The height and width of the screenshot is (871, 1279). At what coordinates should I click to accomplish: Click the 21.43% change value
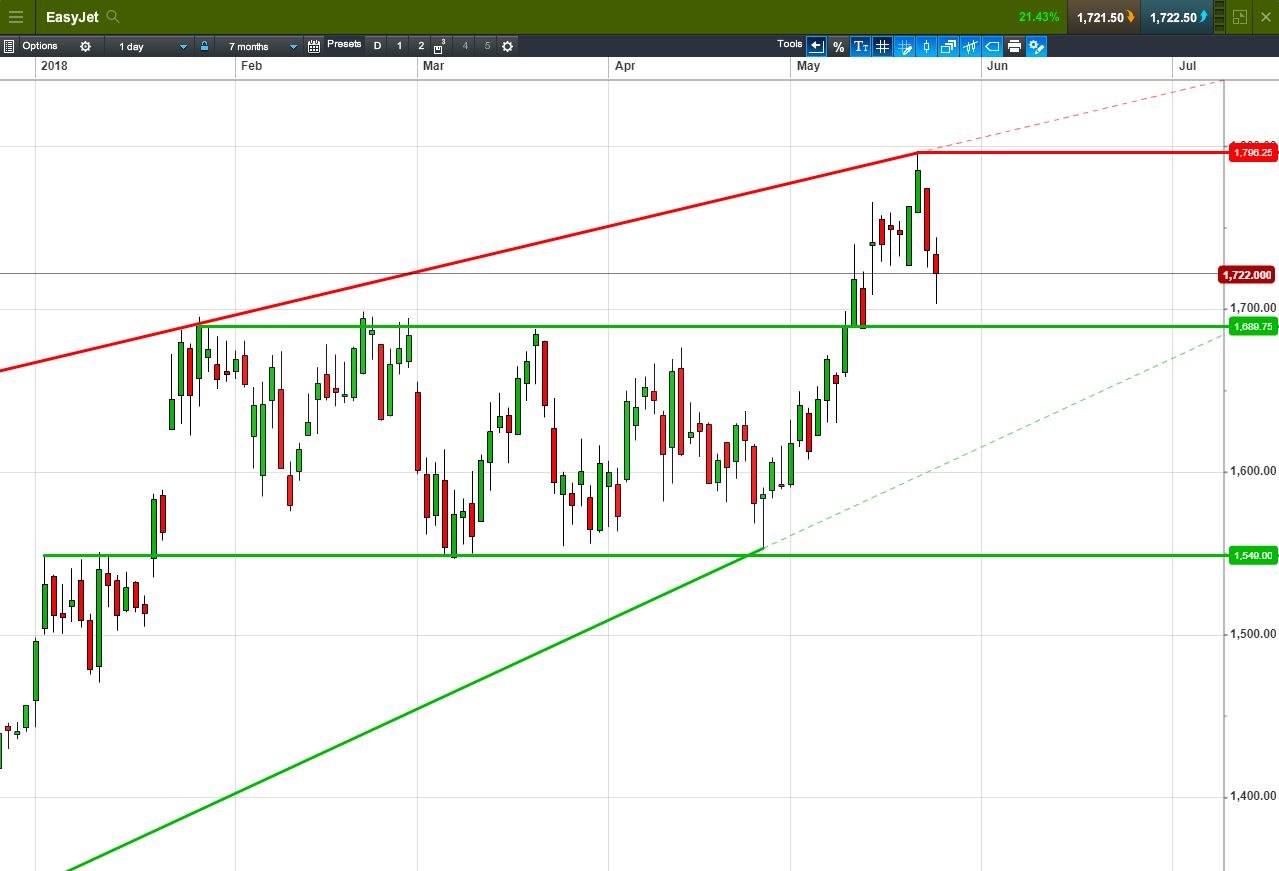coord(1039,17)
